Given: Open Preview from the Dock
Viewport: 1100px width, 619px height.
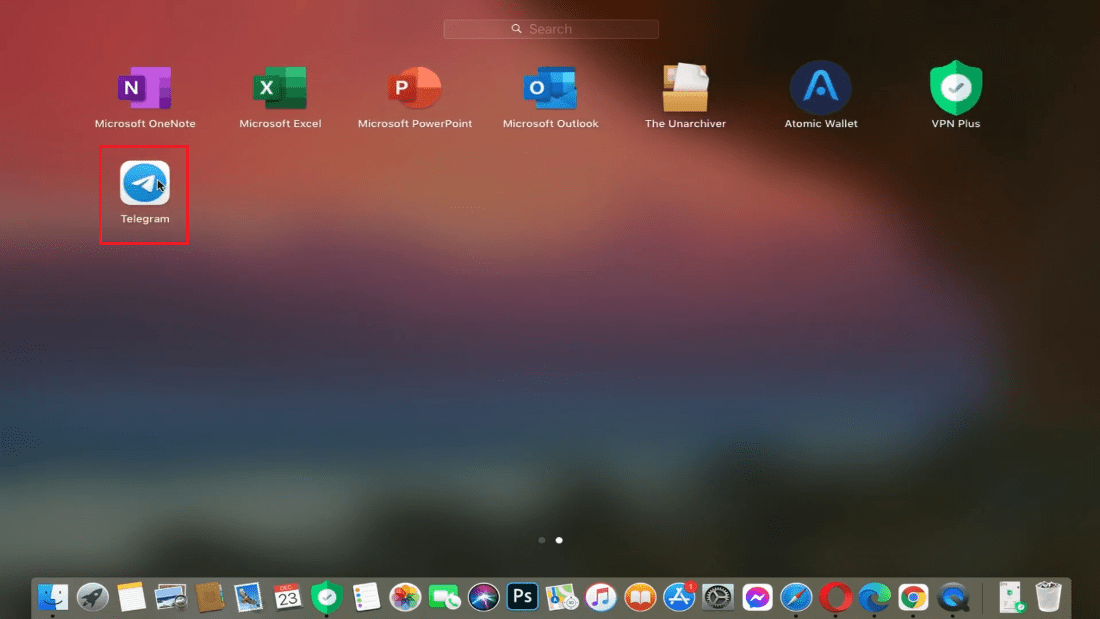Looking at the screenshot, I should point(170,597).
